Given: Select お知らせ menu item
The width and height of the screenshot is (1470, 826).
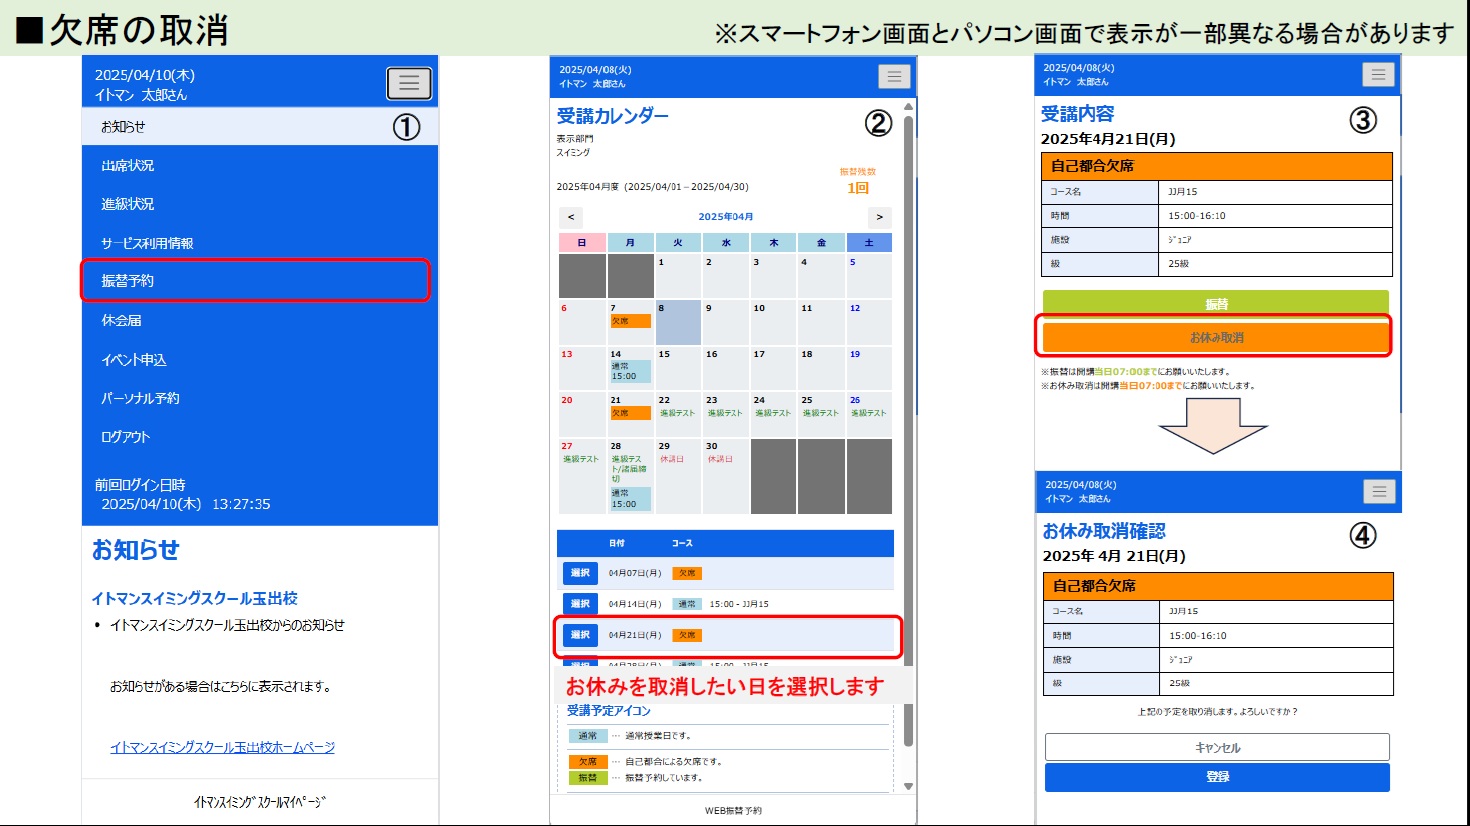Looking at the screenshot, I should pyautogui.click(x=260, y=127).
